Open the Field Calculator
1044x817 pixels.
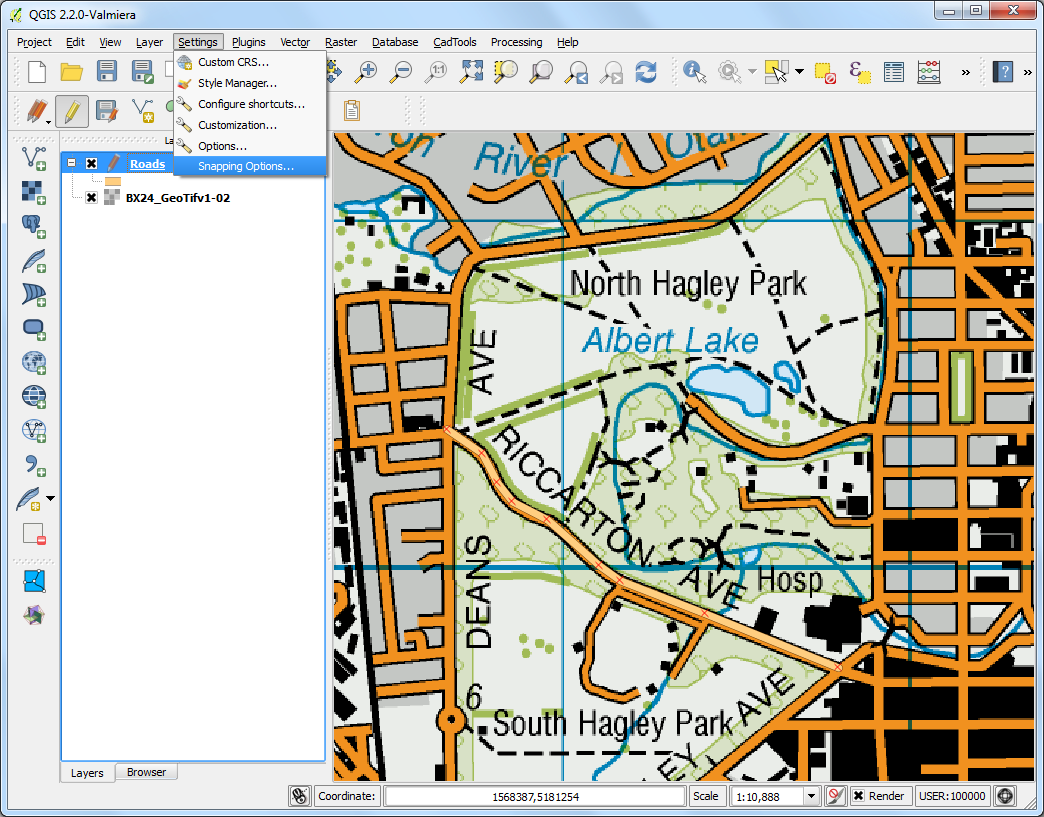[929, 72]
